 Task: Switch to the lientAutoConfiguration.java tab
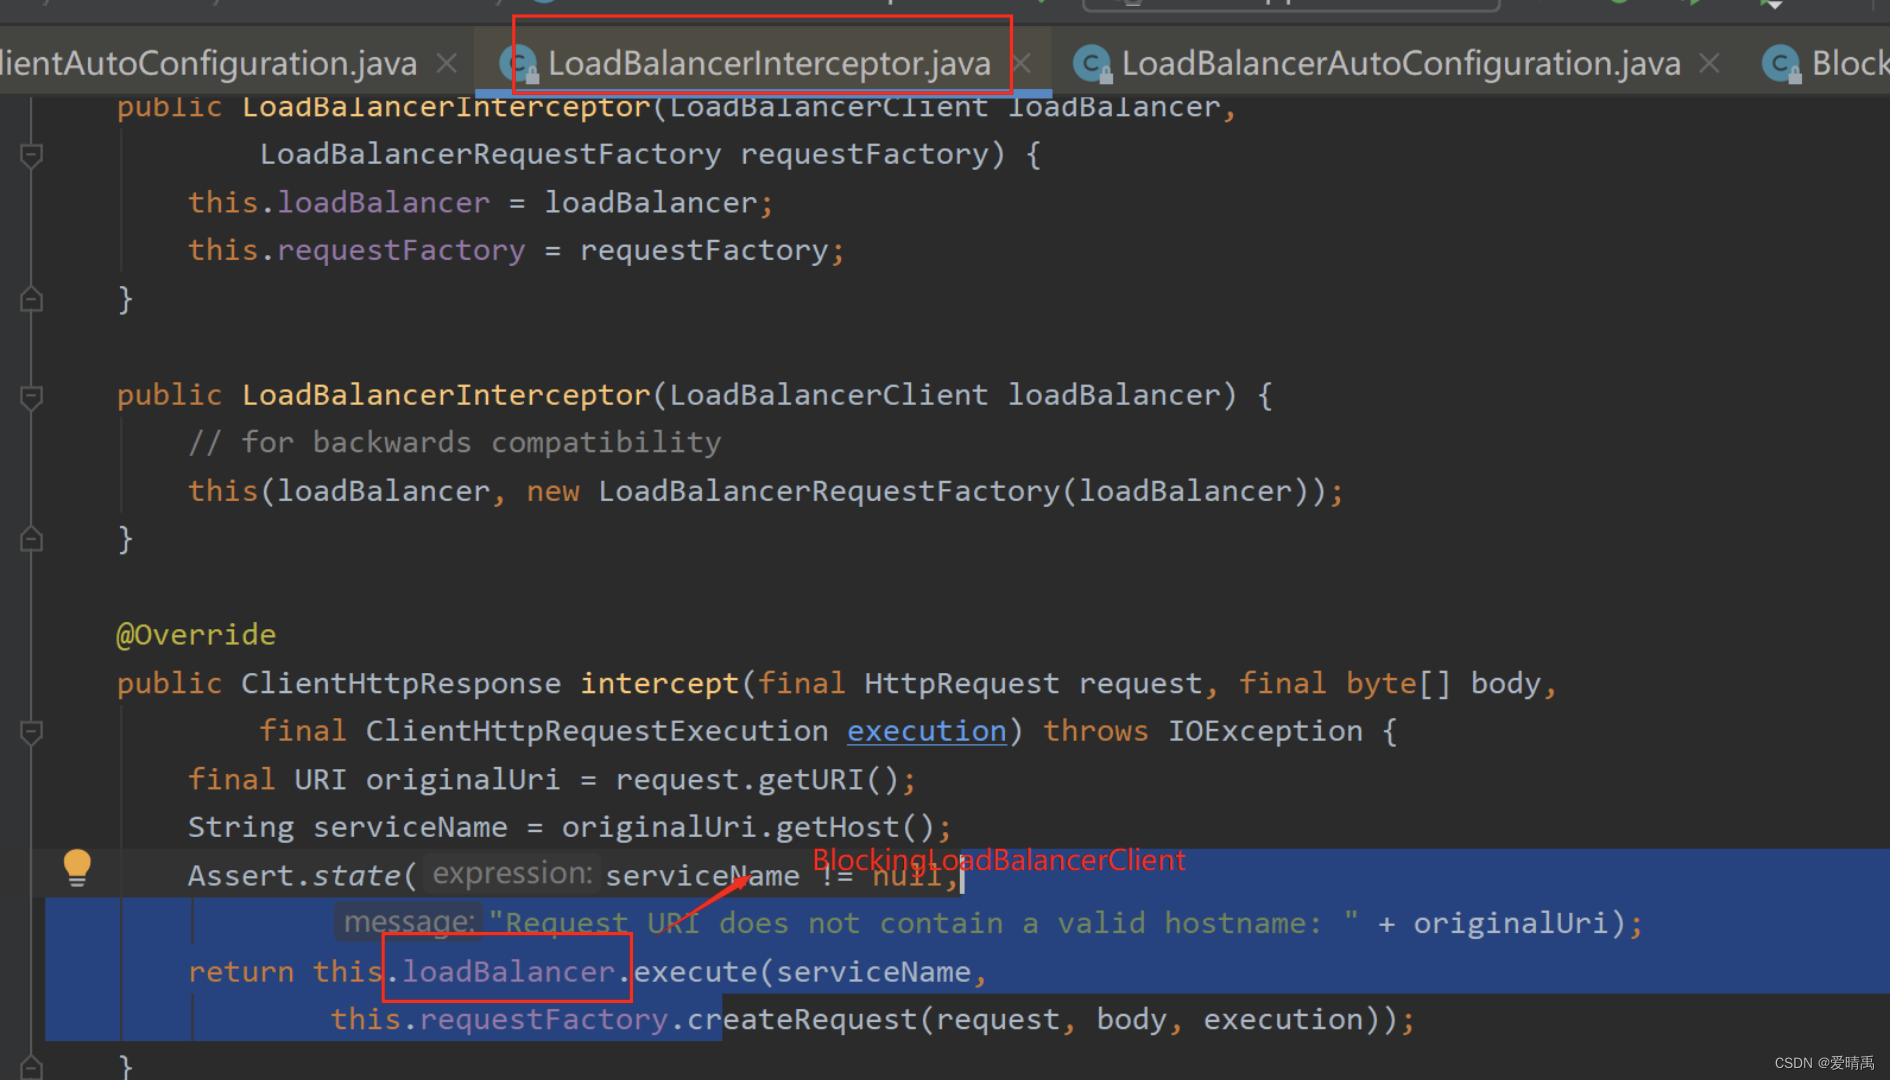210,62
